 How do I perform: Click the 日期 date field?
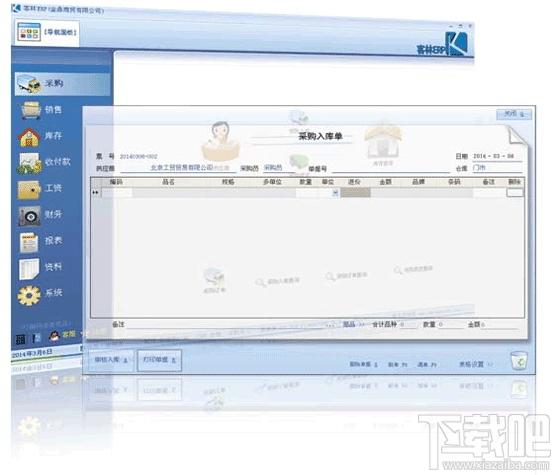(497, 156)
